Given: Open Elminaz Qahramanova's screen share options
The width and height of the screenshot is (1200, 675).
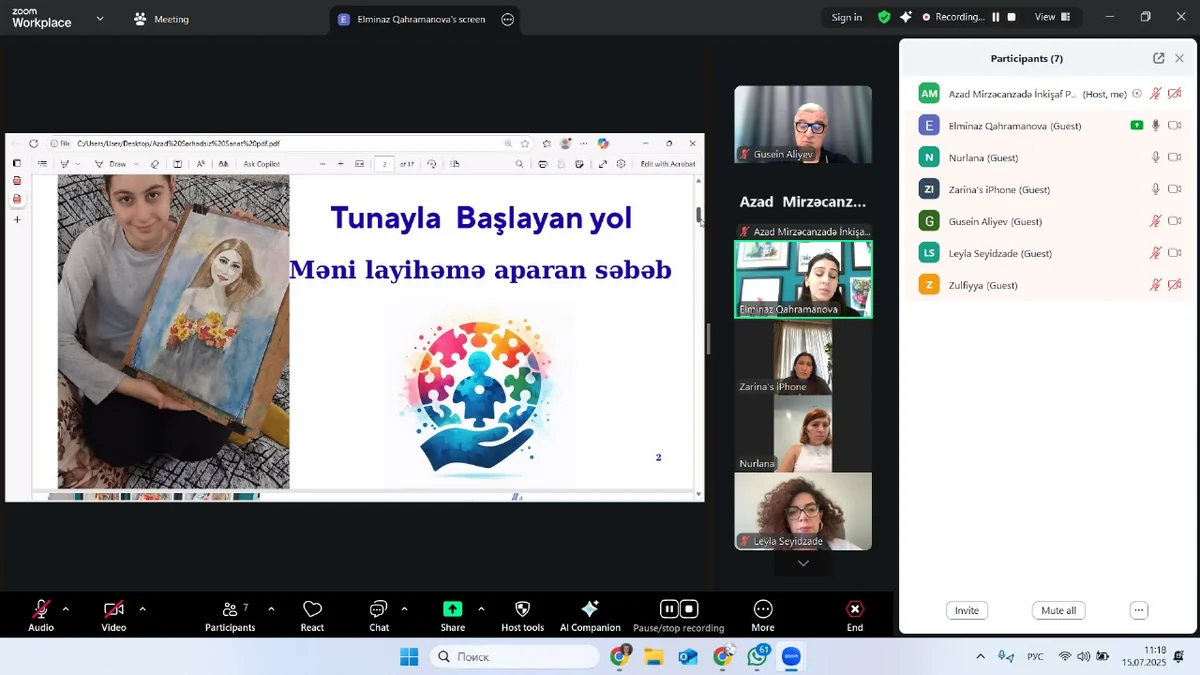Looking at the screenshot, I should pos(508,19).
